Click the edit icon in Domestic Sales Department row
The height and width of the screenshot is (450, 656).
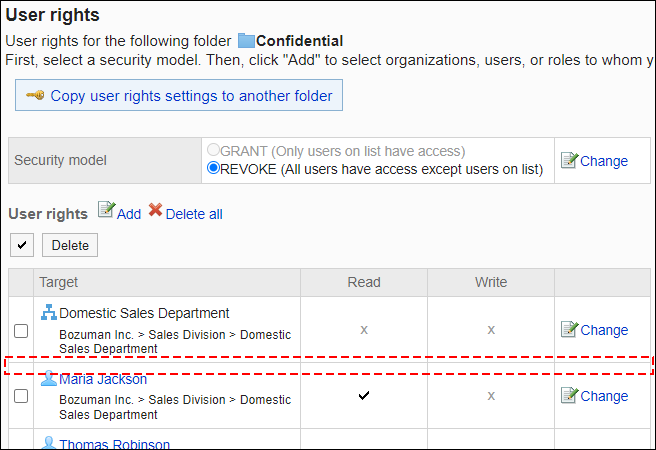569,329
